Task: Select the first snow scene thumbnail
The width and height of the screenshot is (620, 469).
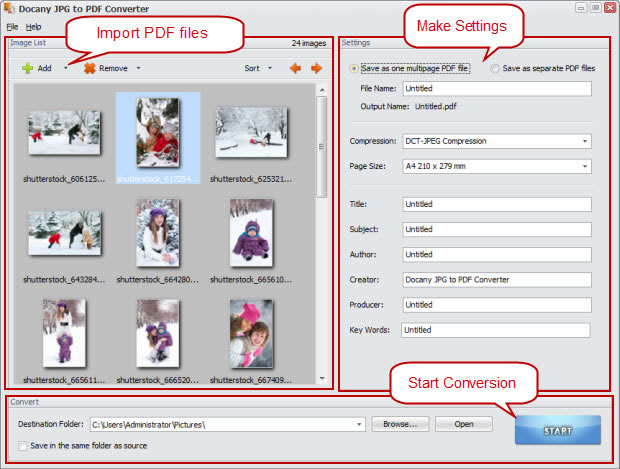Action: (x=64, y=132)
